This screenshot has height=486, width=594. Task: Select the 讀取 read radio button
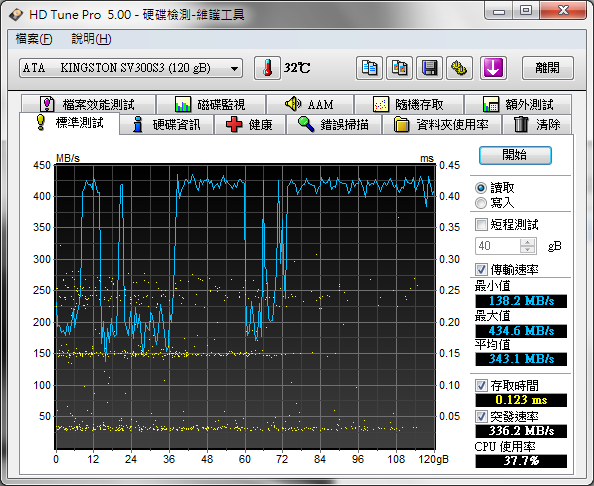click(481, 188)
